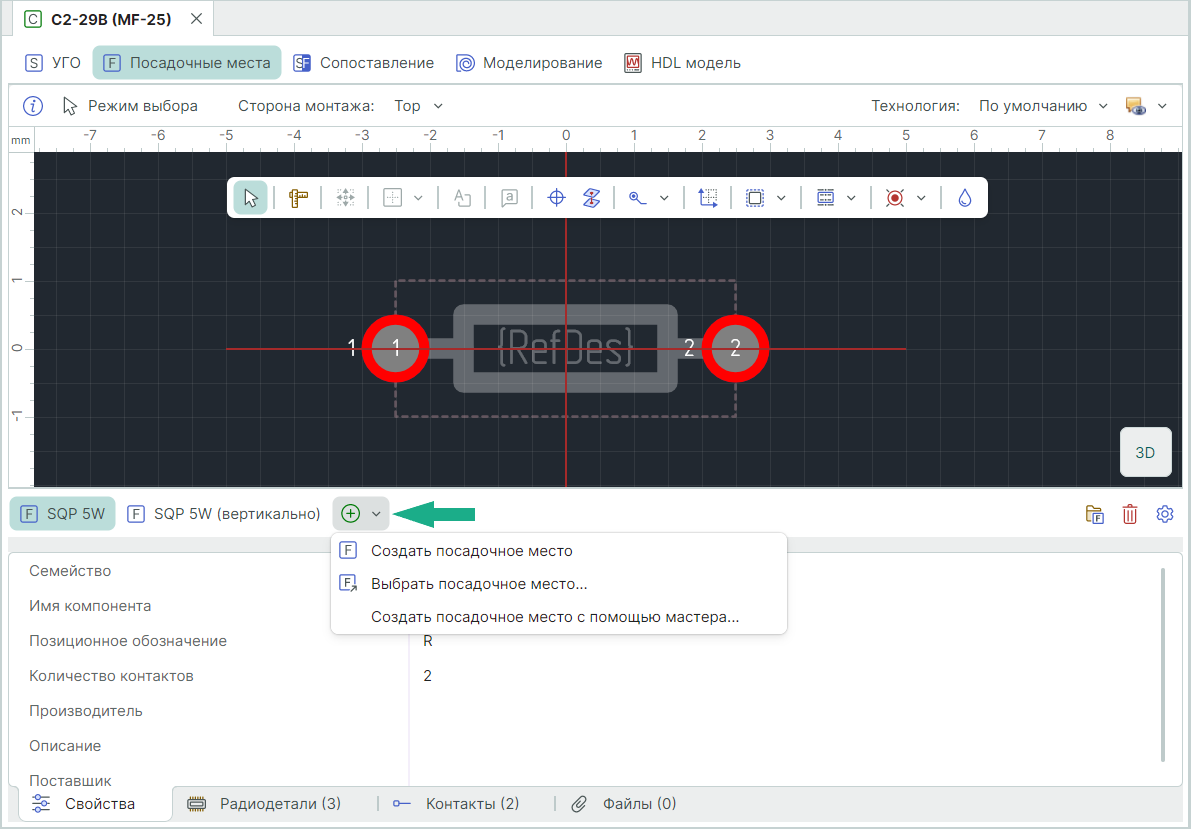
Task: Click pad 2 on the footprint canvas
Action: pos(735,348)
